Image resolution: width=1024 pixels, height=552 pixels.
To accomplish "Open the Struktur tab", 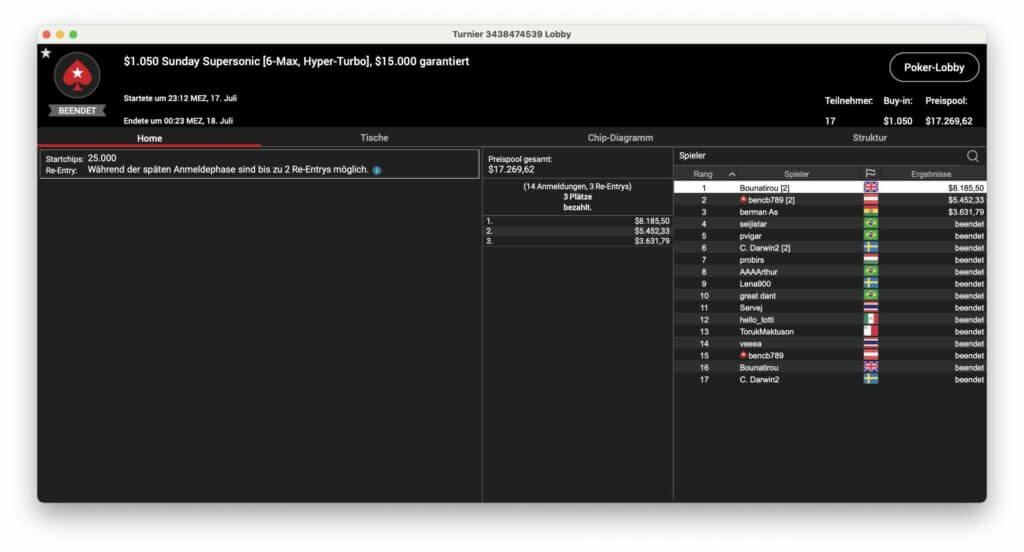I will tap(869, 138).
